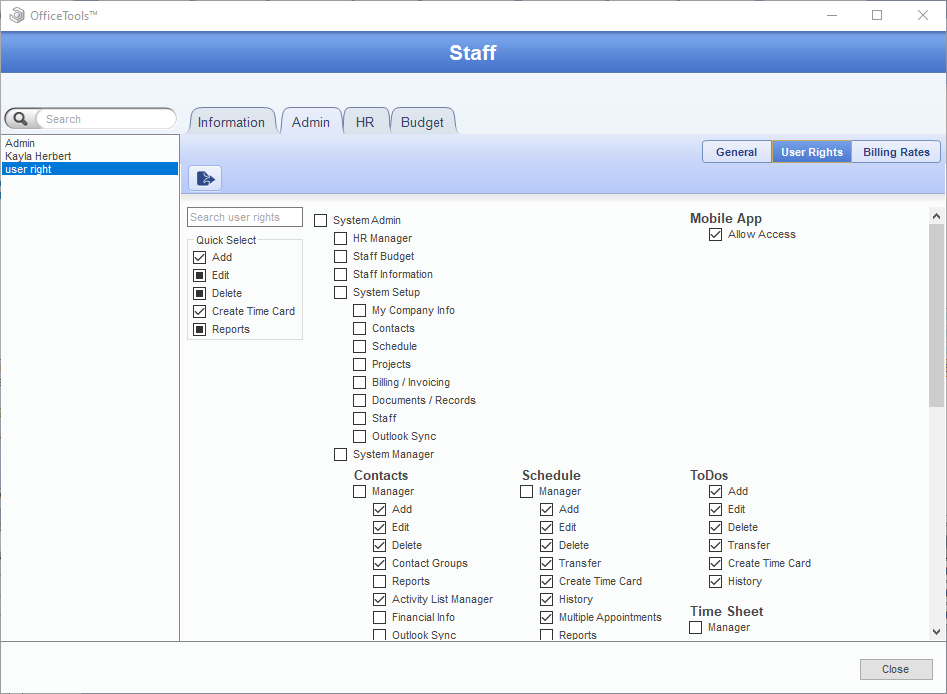Check My Company Info under System Setup
Screen dimensions: 947x694
click(x=359, y=310)
